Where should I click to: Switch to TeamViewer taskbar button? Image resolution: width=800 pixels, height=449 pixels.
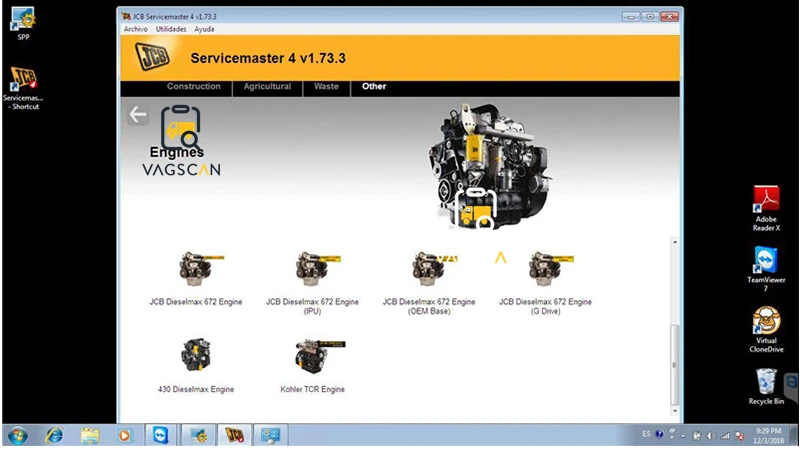pyautogui.click(x=161, y=436)
